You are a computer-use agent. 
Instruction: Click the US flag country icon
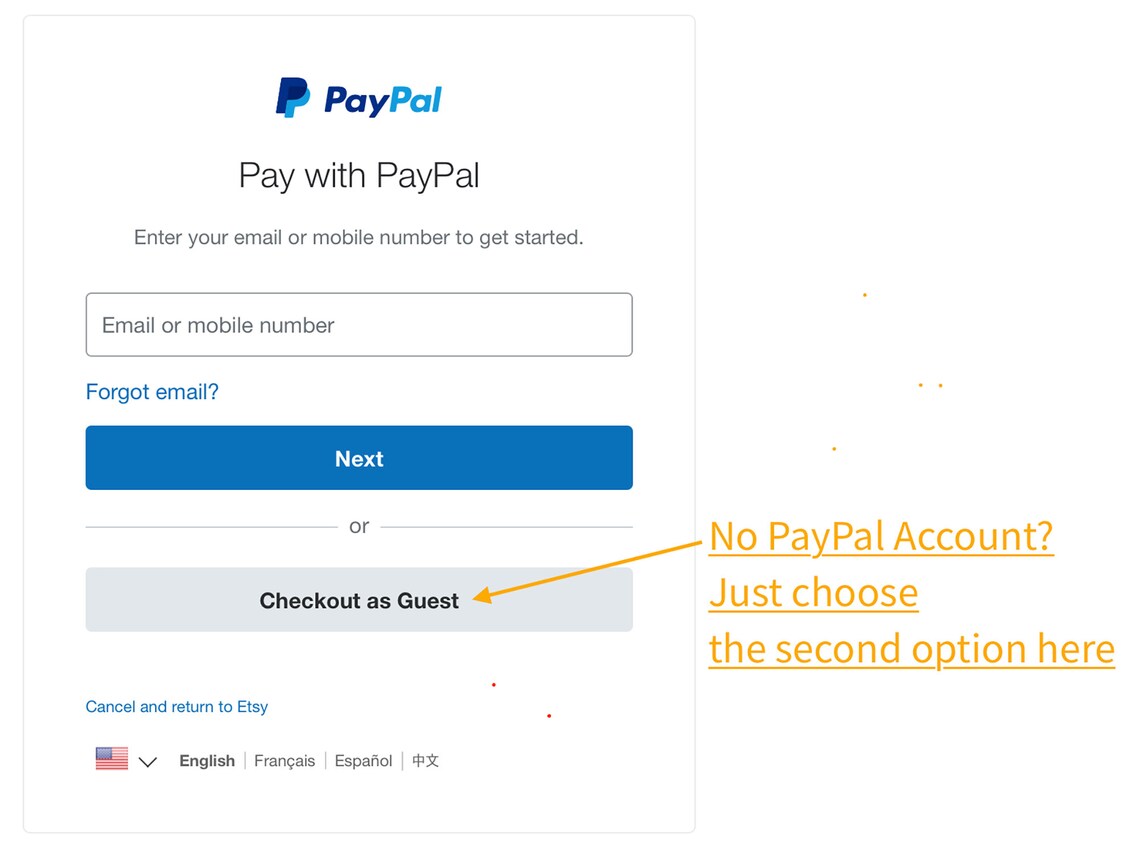click(112, 758)
